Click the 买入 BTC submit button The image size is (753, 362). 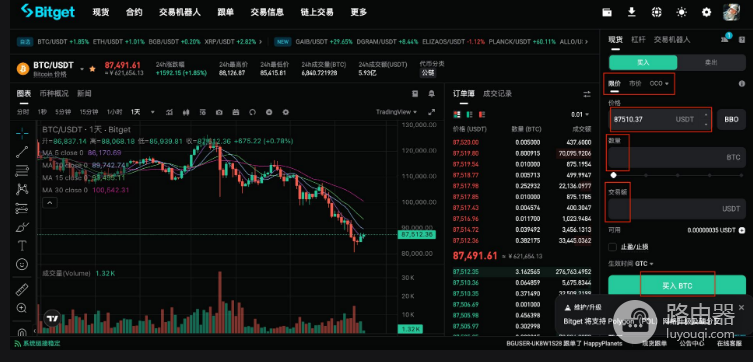(677, 286)
